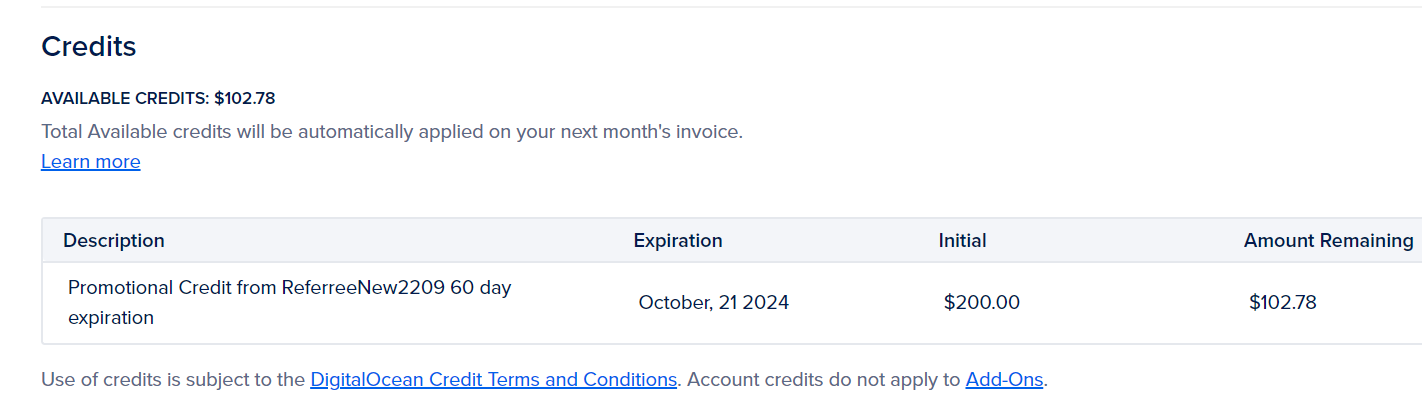Click the Description column header
This screenshot has height=407, width=1422.
pyautogui.click(x=114, y=241)
